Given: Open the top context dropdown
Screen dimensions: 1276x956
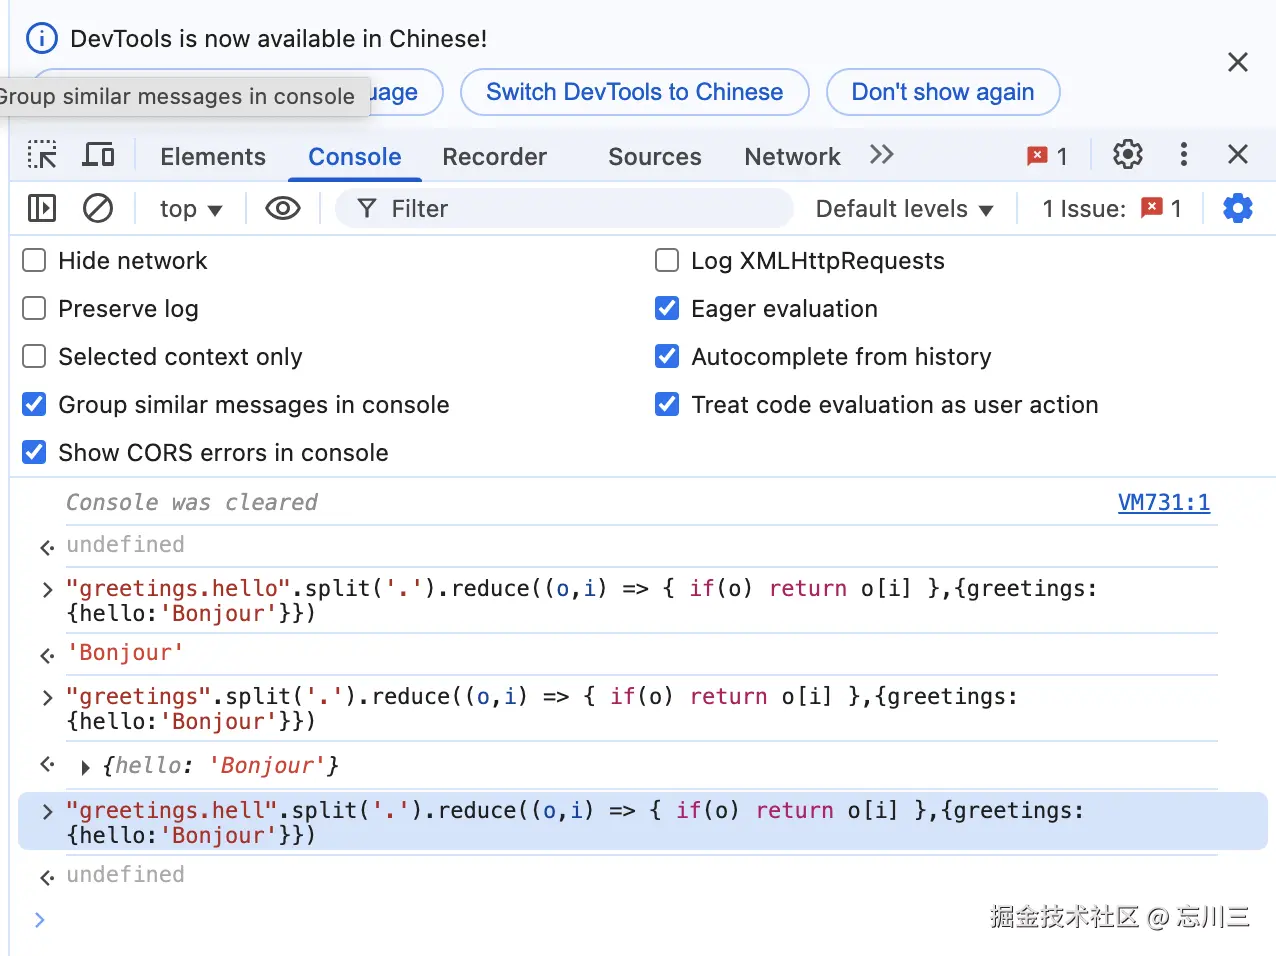Looking at the screenshot, I should point(190,209).
